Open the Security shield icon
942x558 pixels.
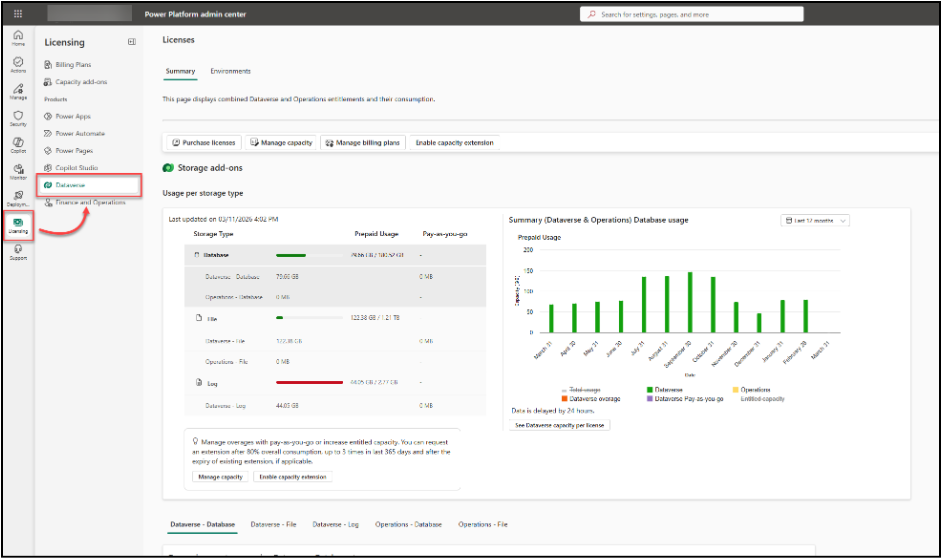pyautogui.click(x=18, y=118)
